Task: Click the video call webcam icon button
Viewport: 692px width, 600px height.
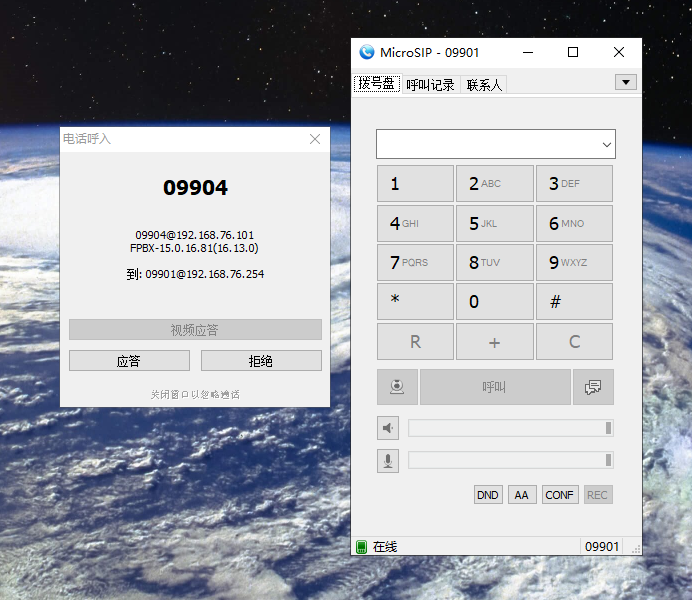Action: pos(397,387)
